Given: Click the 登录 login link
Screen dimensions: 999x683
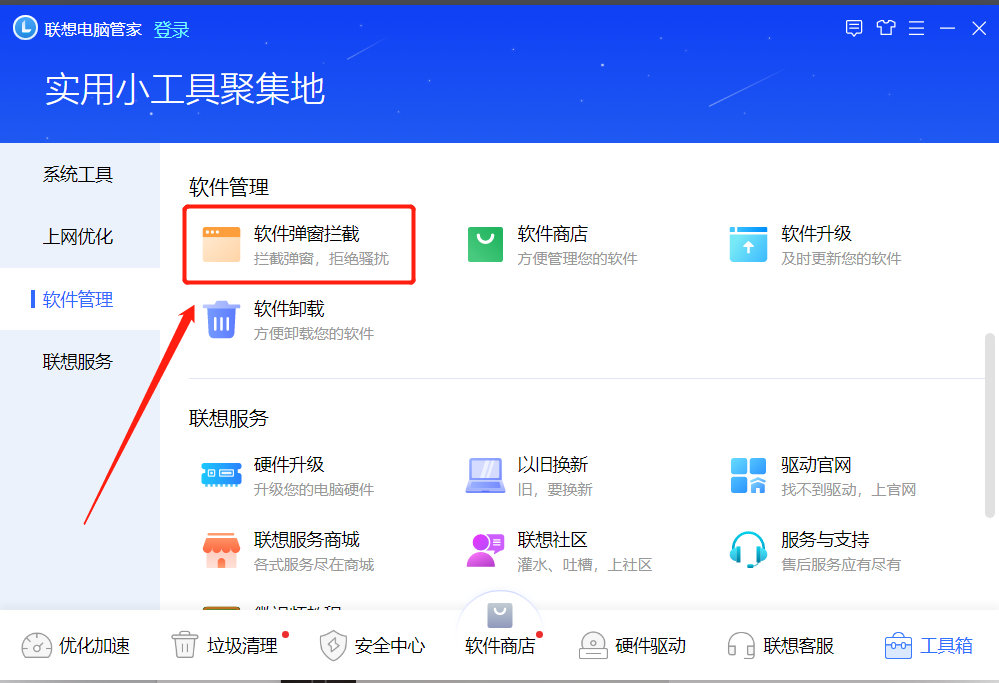Looking at the screenshot, I should (172, 28).
